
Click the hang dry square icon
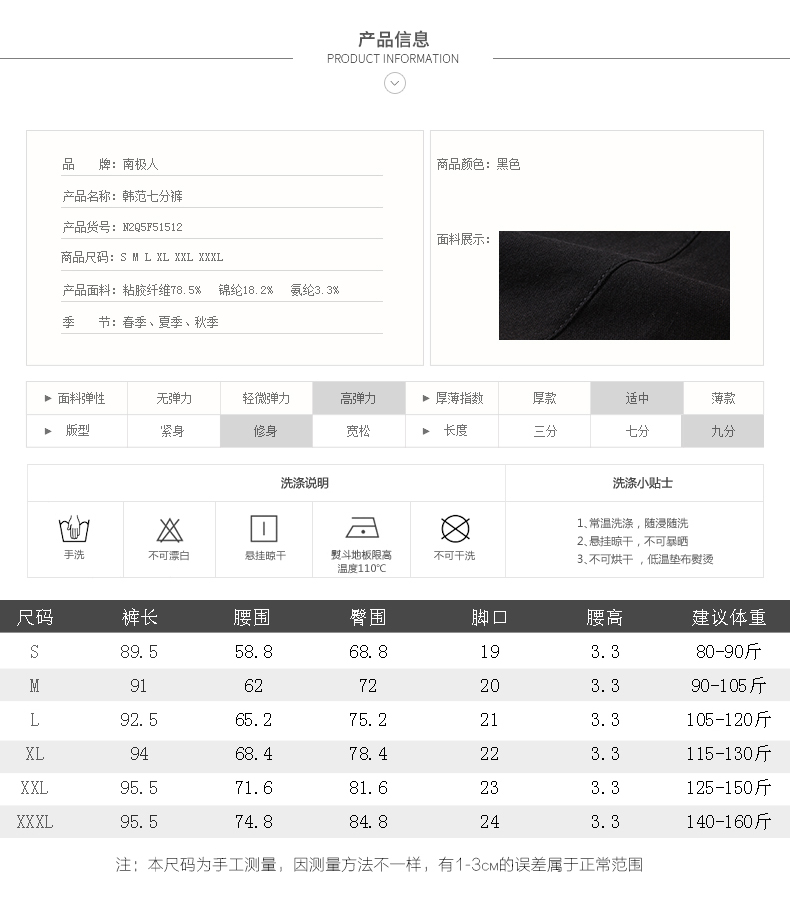pos(264,529)
